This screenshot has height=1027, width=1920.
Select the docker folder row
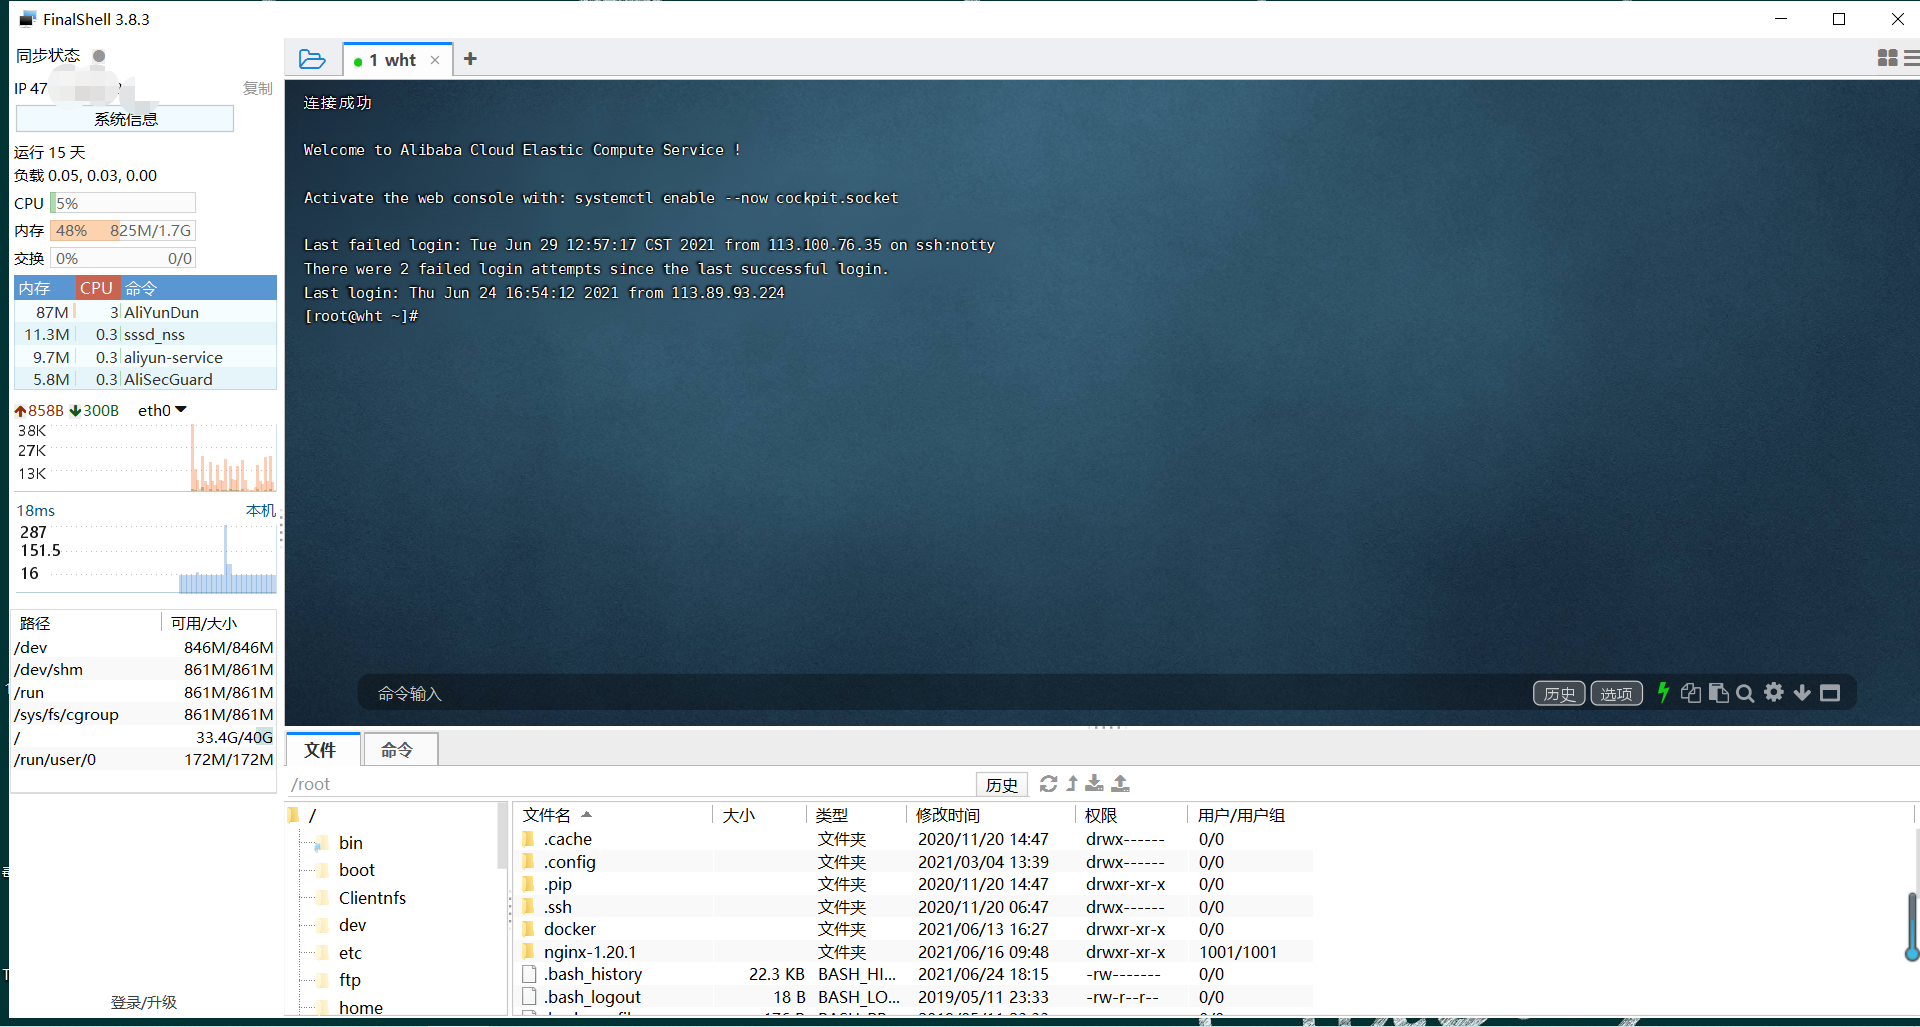point(915,929)
